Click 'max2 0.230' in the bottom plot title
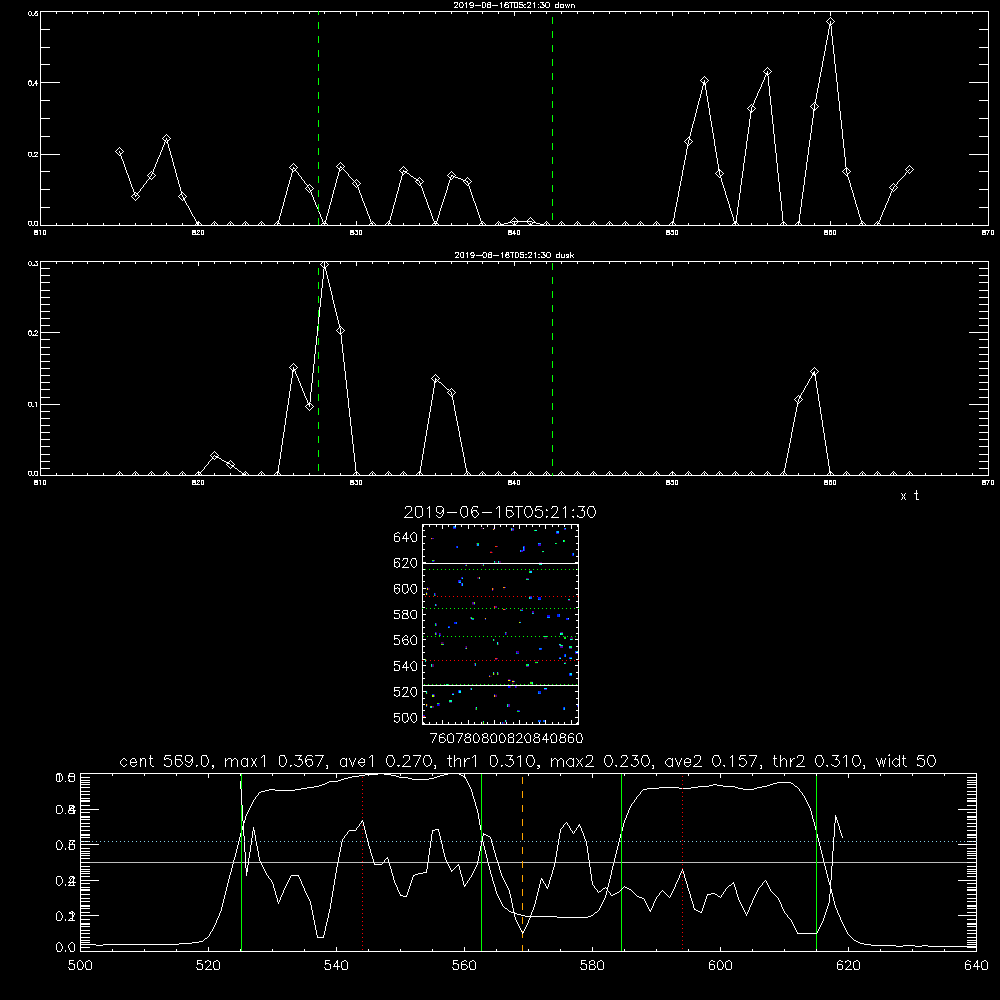 click(x=602, y=761)
